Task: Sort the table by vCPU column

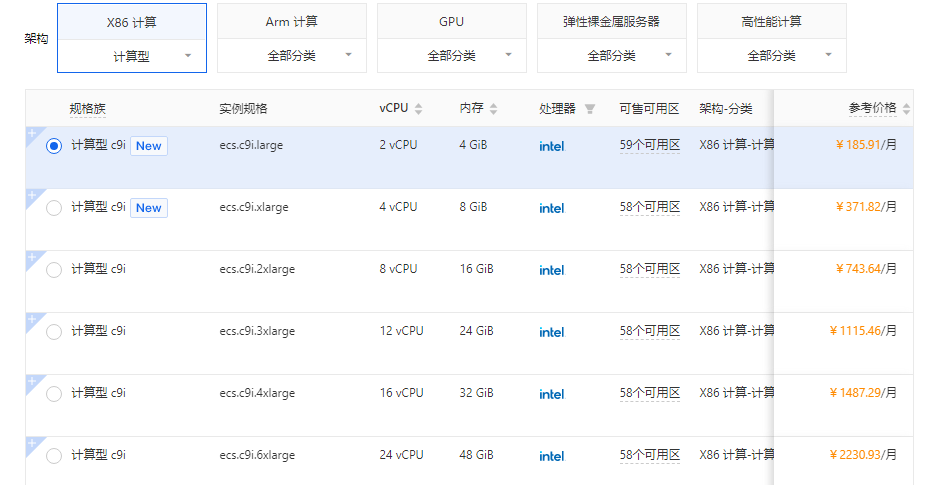Action: (x=419, y=109)
